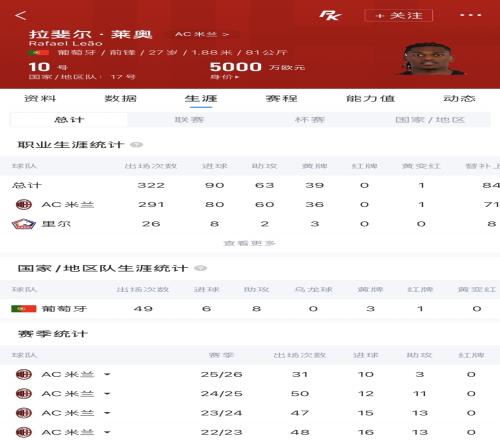This screenshot has height=440, width=500.
Task: Select the 国家/地区 filter segment
Action: point(430,120)
